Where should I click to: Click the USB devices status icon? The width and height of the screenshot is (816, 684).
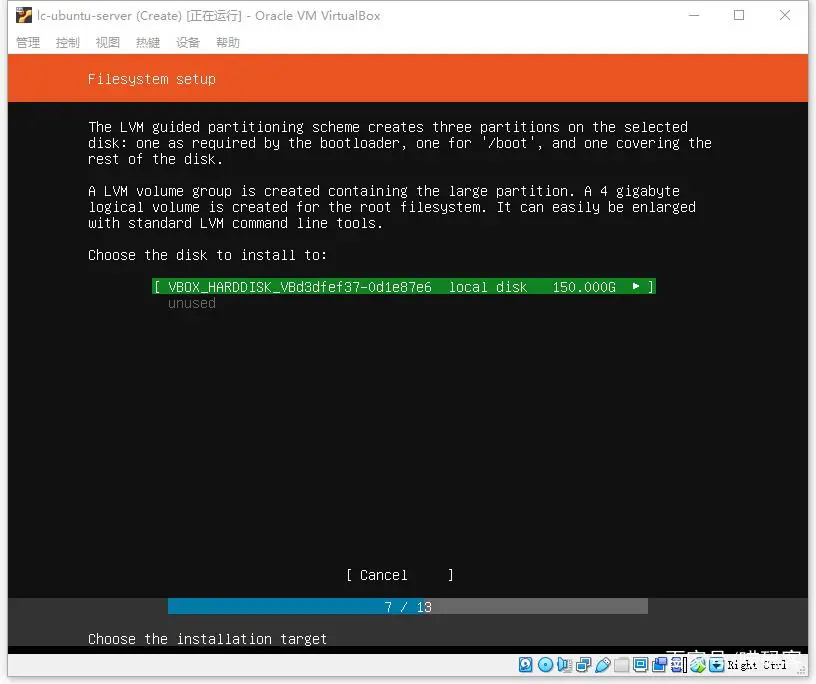coord(603,665)
